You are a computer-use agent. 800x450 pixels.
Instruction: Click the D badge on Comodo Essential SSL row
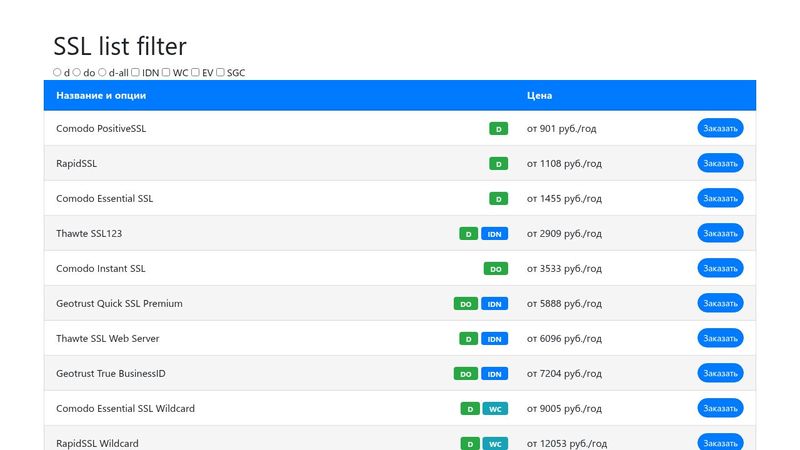(x=498, y=198)
